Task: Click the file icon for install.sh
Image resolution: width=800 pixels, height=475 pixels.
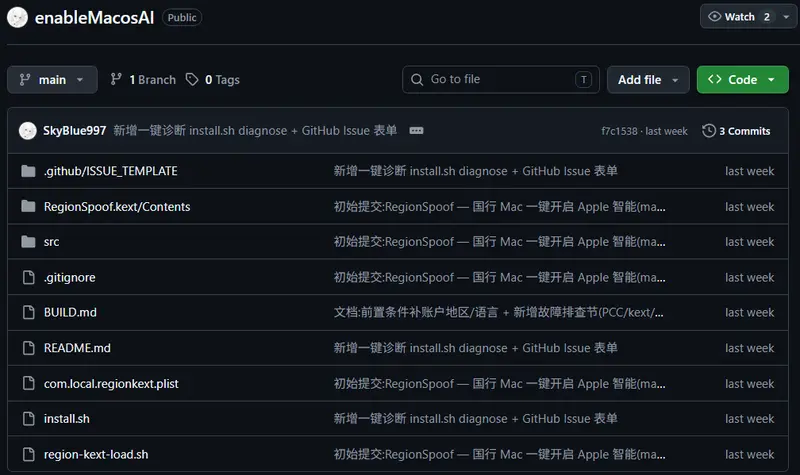Action: point(29,419)
